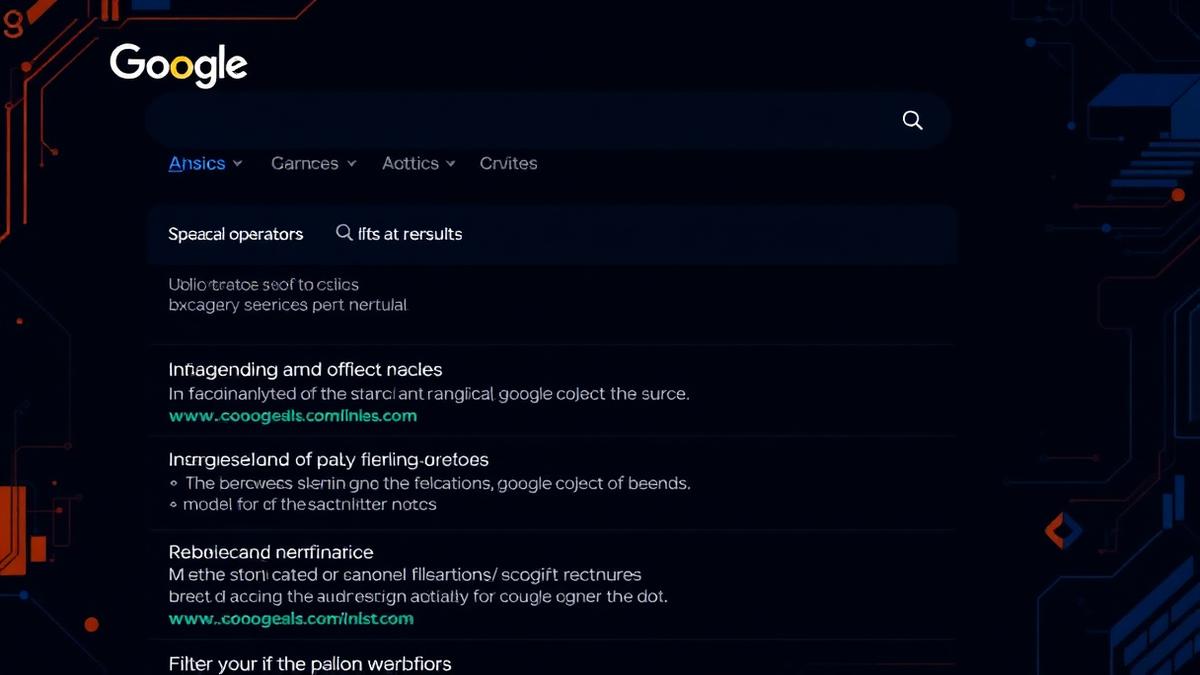Click inside the empty search input field
1200x675 pixels.
[500, 119]
